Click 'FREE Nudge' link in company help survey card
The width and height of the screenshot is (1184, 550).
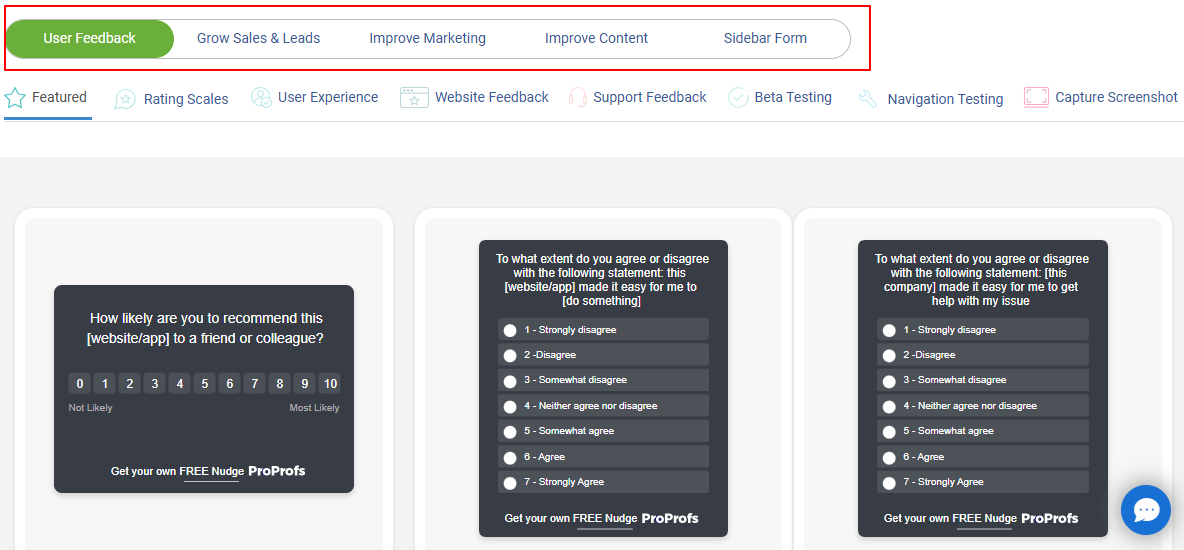tap(985, 518)
